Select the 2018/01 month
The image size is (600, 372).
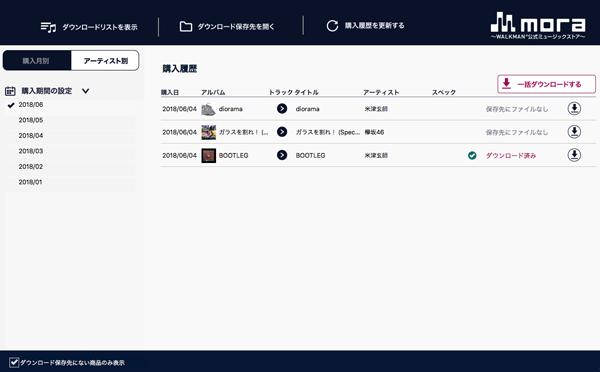[31, 182]
